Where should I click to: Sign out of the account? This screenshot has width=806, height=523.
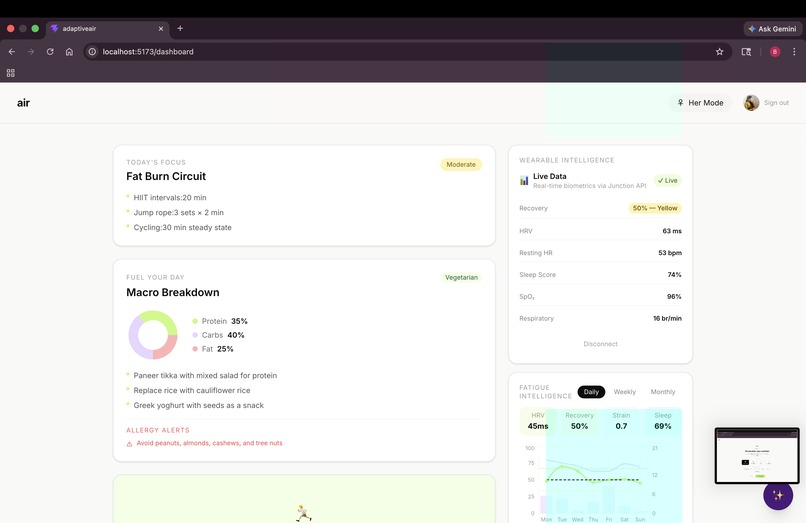click(x=776, y=103)
